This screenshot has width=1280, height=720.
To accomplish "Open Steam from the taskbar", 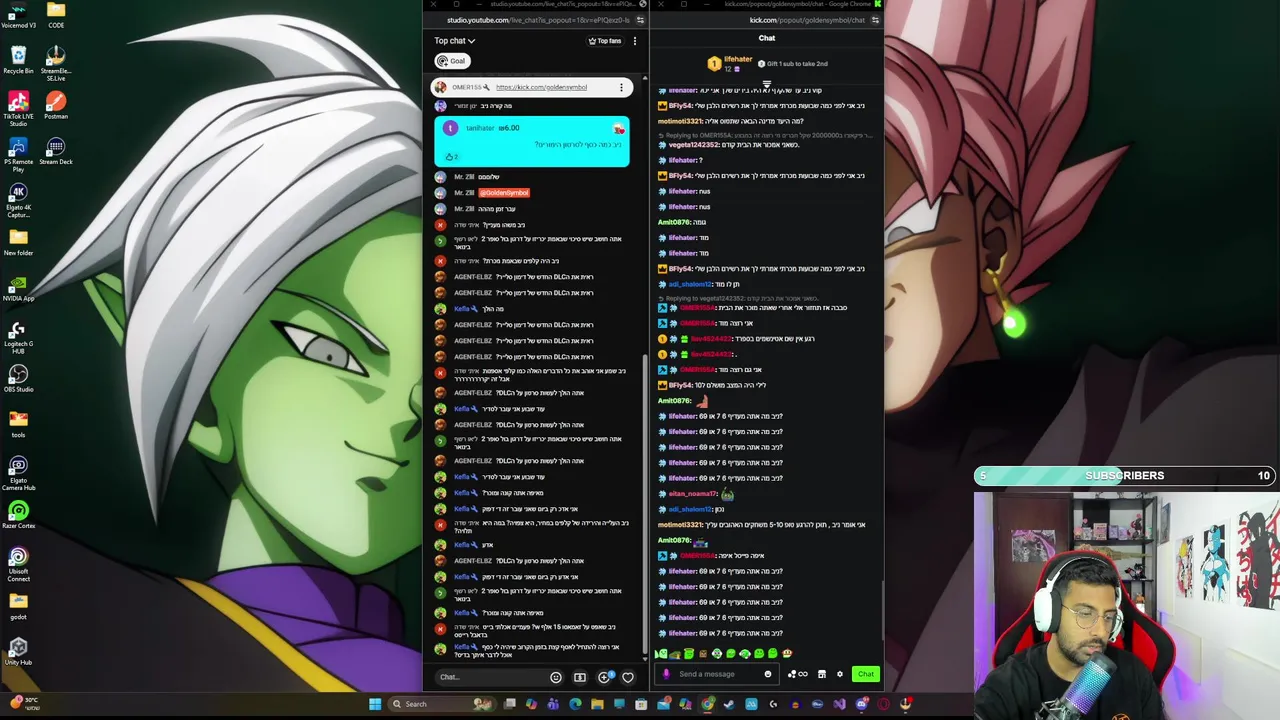I will coord(729,704).
